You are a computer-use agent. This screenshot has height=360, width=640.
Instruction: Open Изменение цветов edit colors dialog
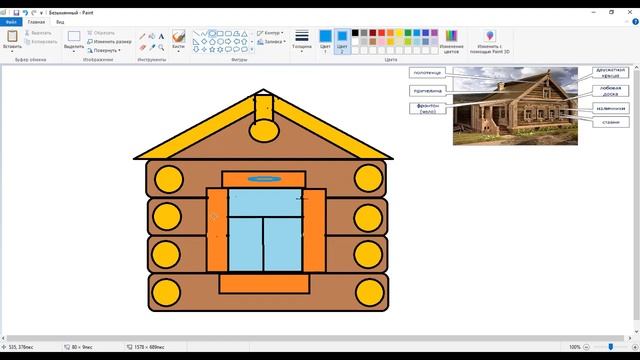451,41
